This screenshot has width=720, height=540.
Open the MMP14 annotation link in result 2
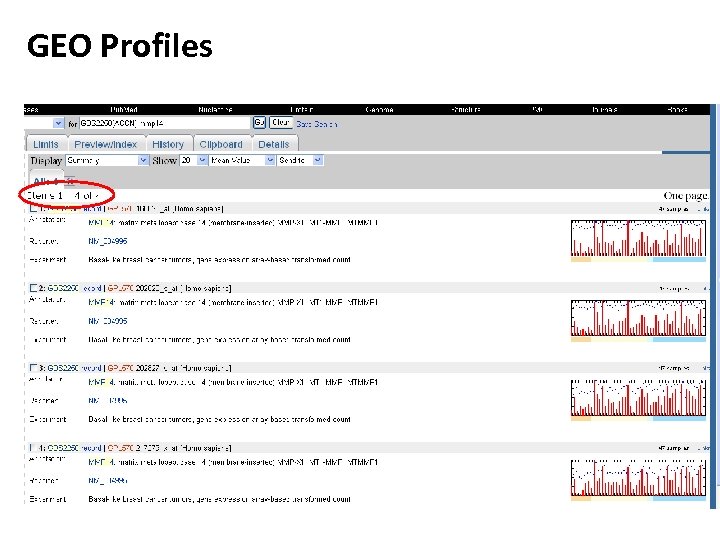click(x=101, y=303)
